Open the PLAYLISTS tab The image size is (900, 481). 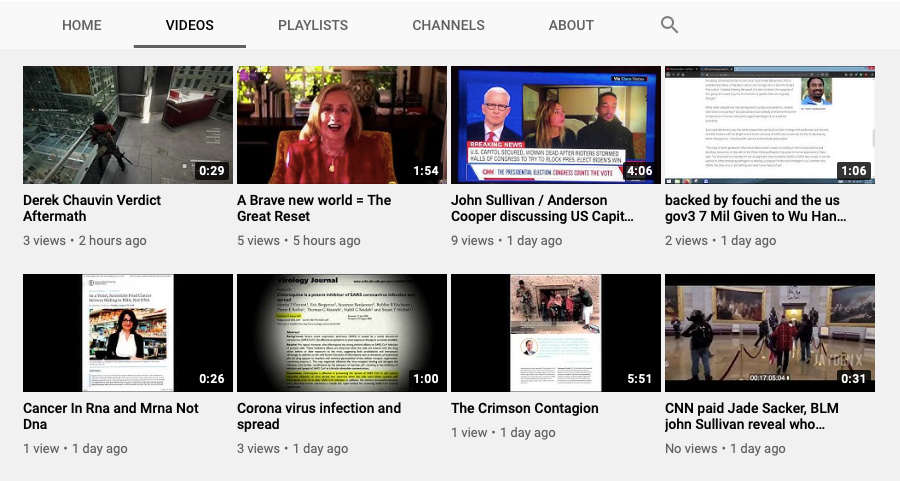tap(313, 25)
